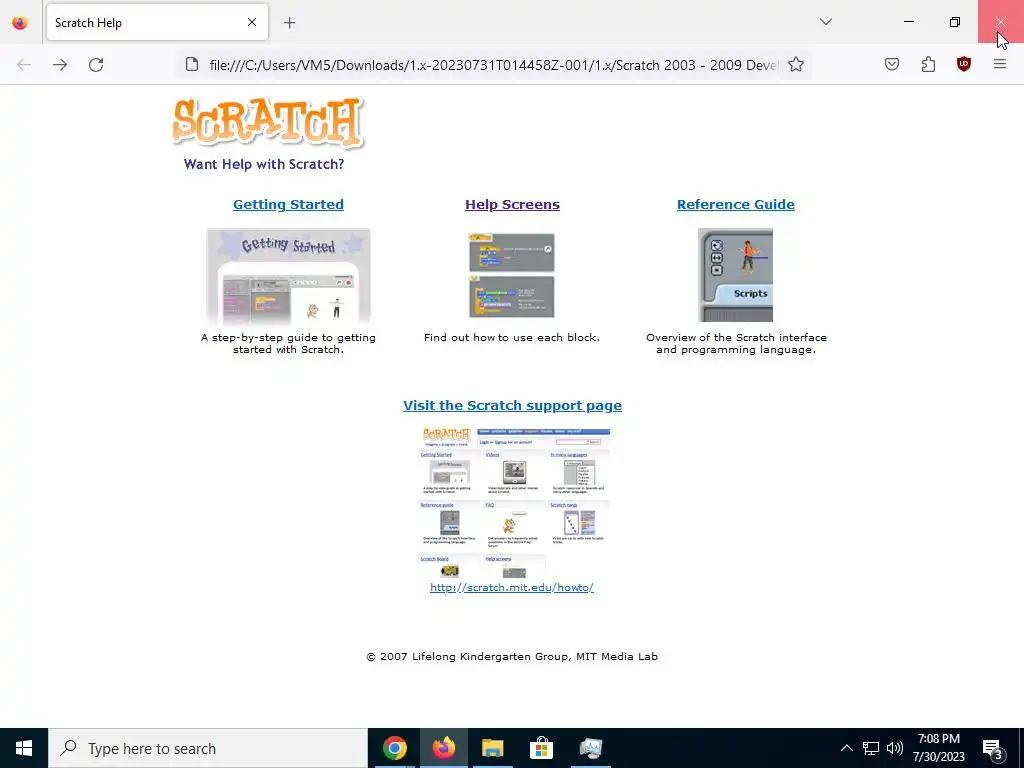Restore down the Firefox window
1024x768 pixels.
(955, 22)
